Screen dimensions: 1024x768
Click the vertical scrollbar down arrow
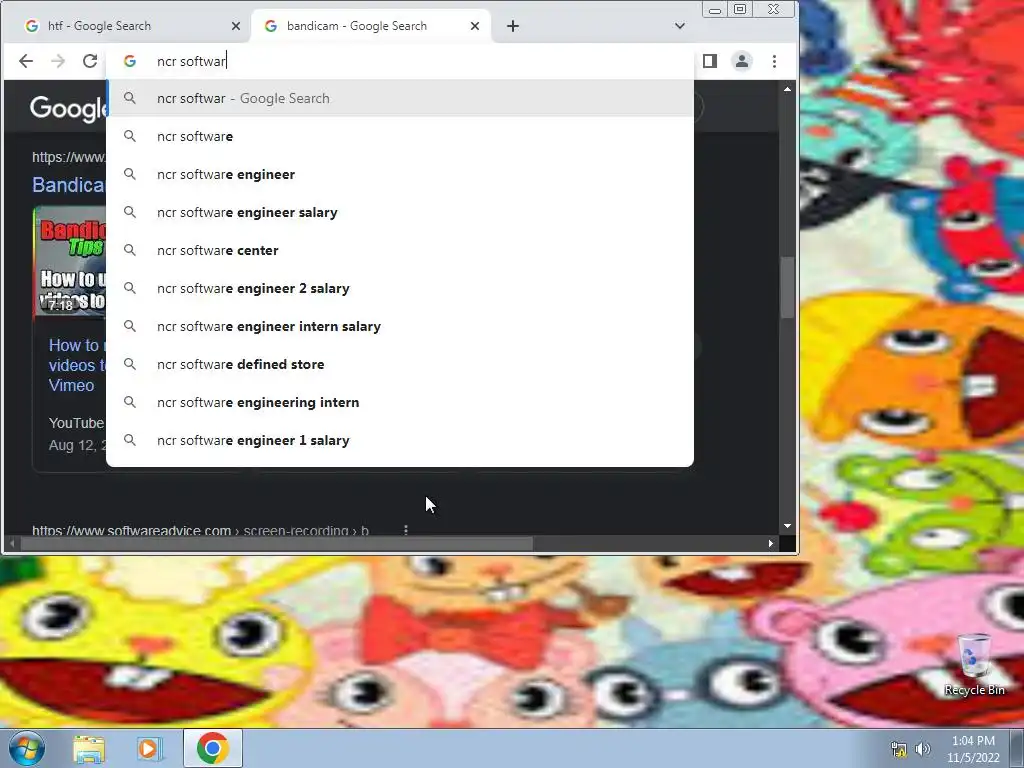(x=788, y=526)
